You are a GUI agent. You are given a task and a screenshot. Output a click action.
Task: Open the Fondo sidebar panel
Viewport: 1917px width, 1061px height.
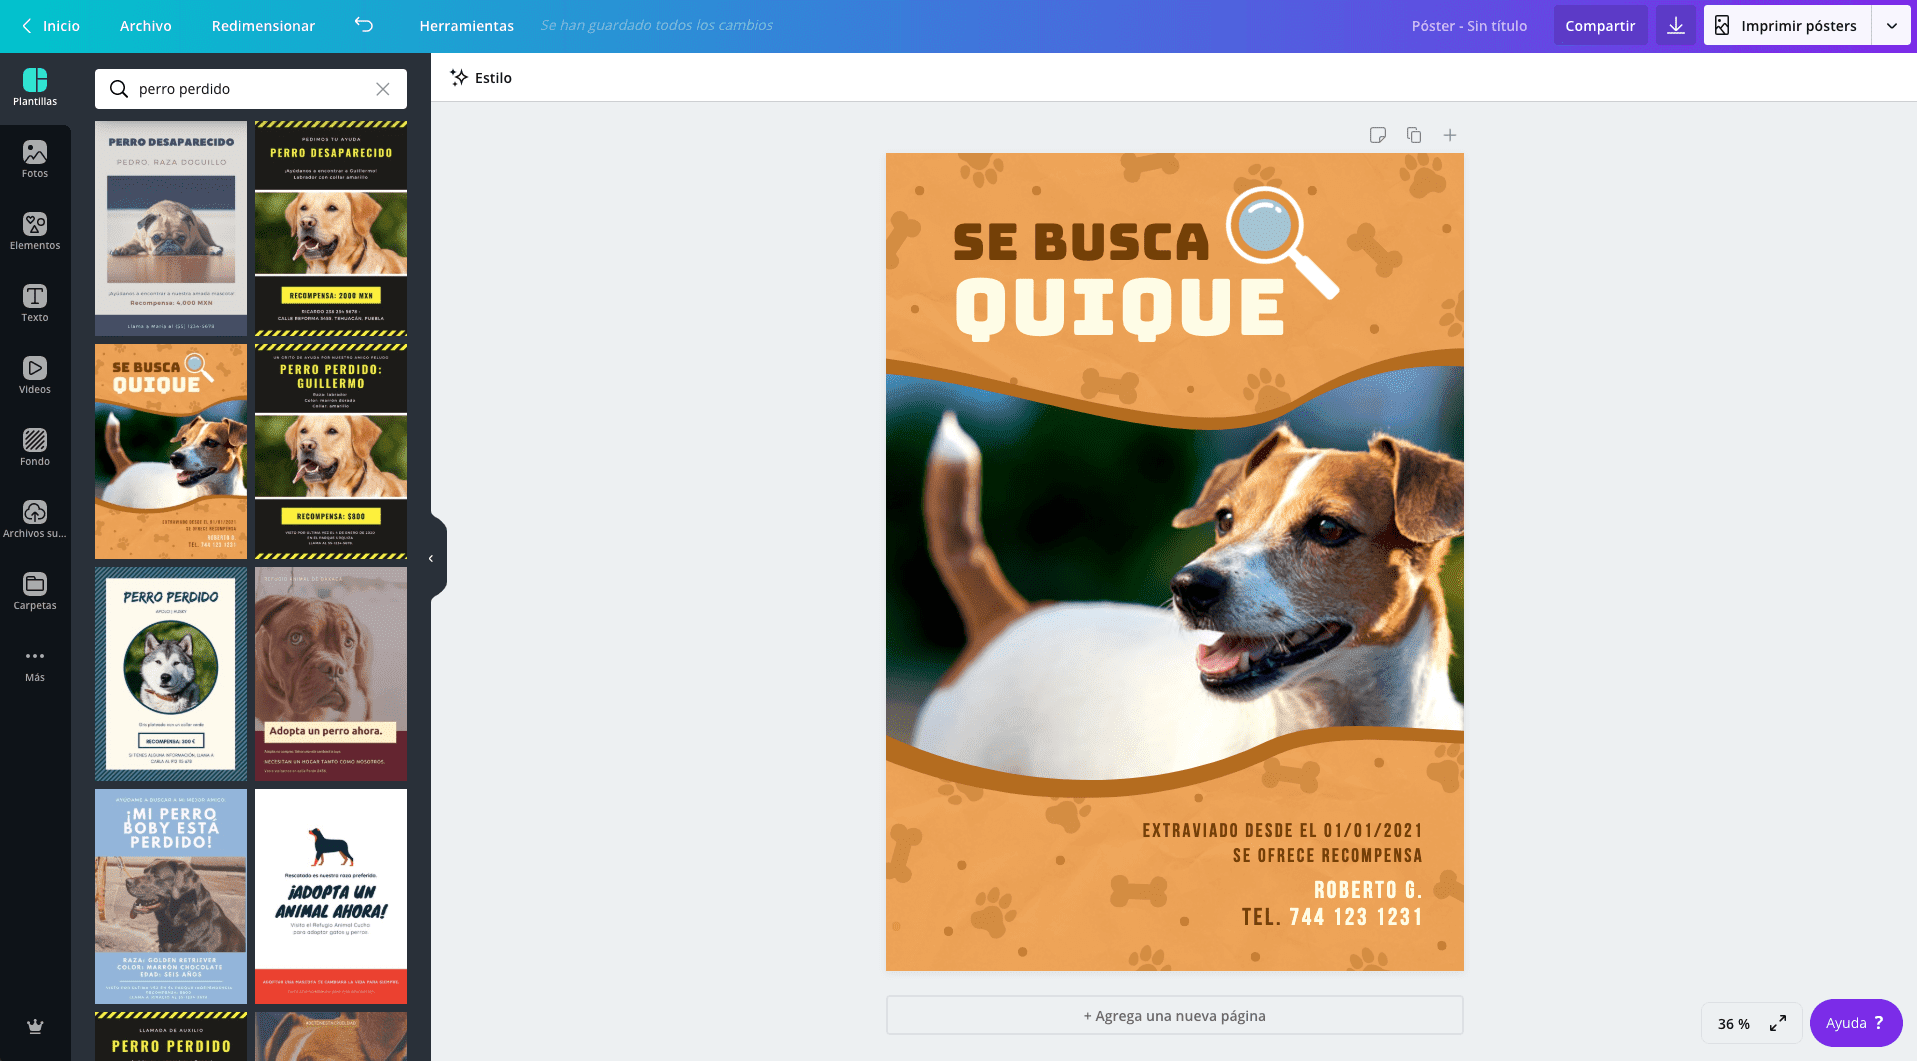click(35, 448)
